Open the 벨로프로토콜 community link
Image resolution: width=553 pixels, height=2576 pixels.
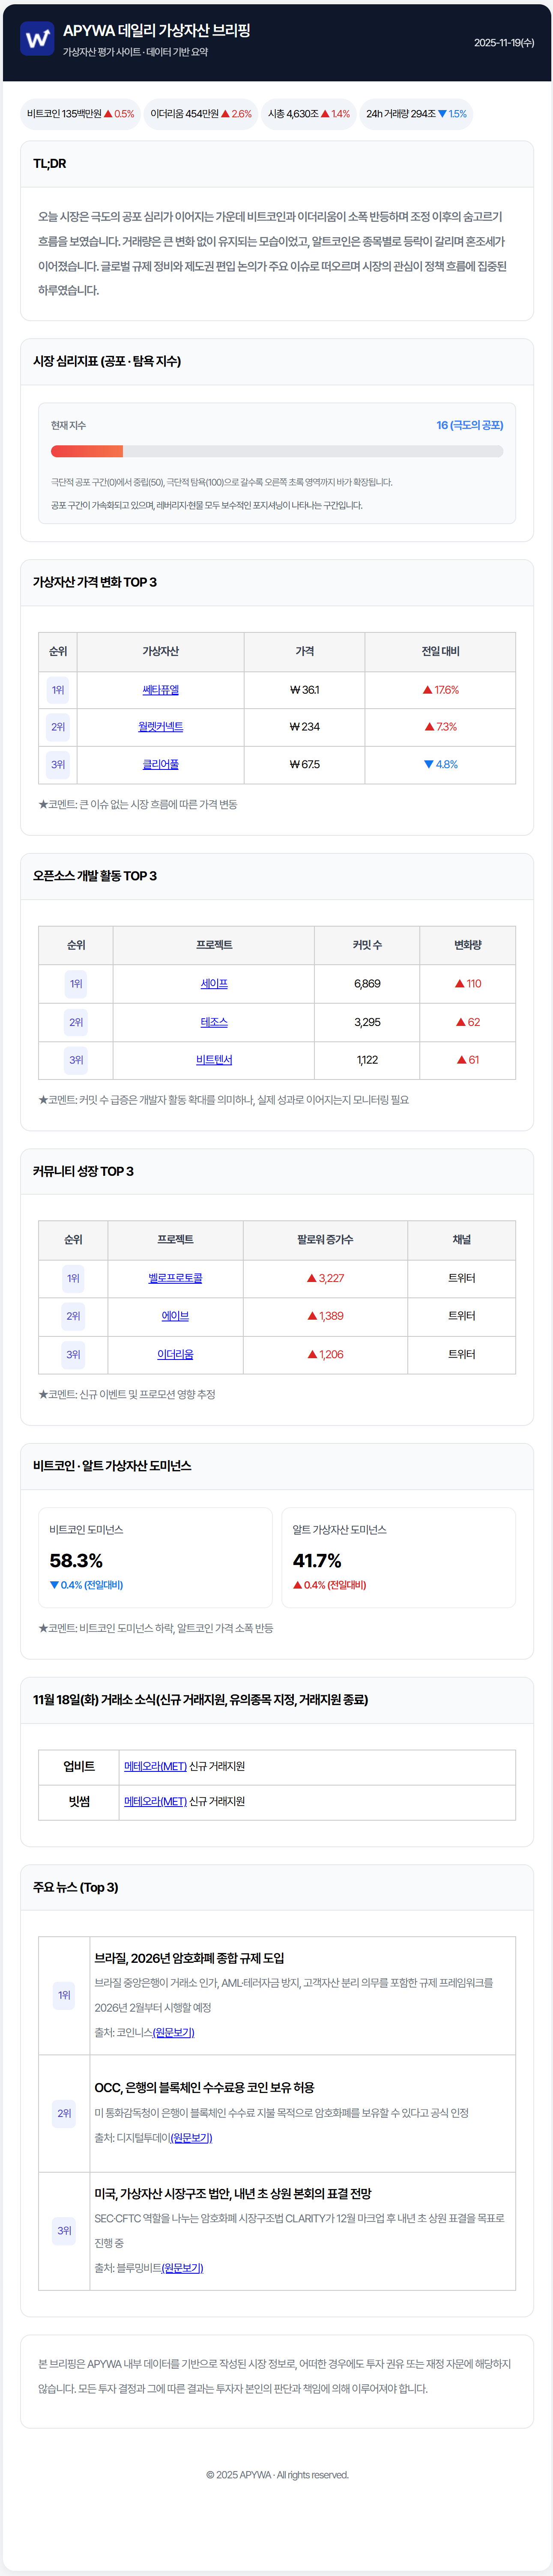175,1278
